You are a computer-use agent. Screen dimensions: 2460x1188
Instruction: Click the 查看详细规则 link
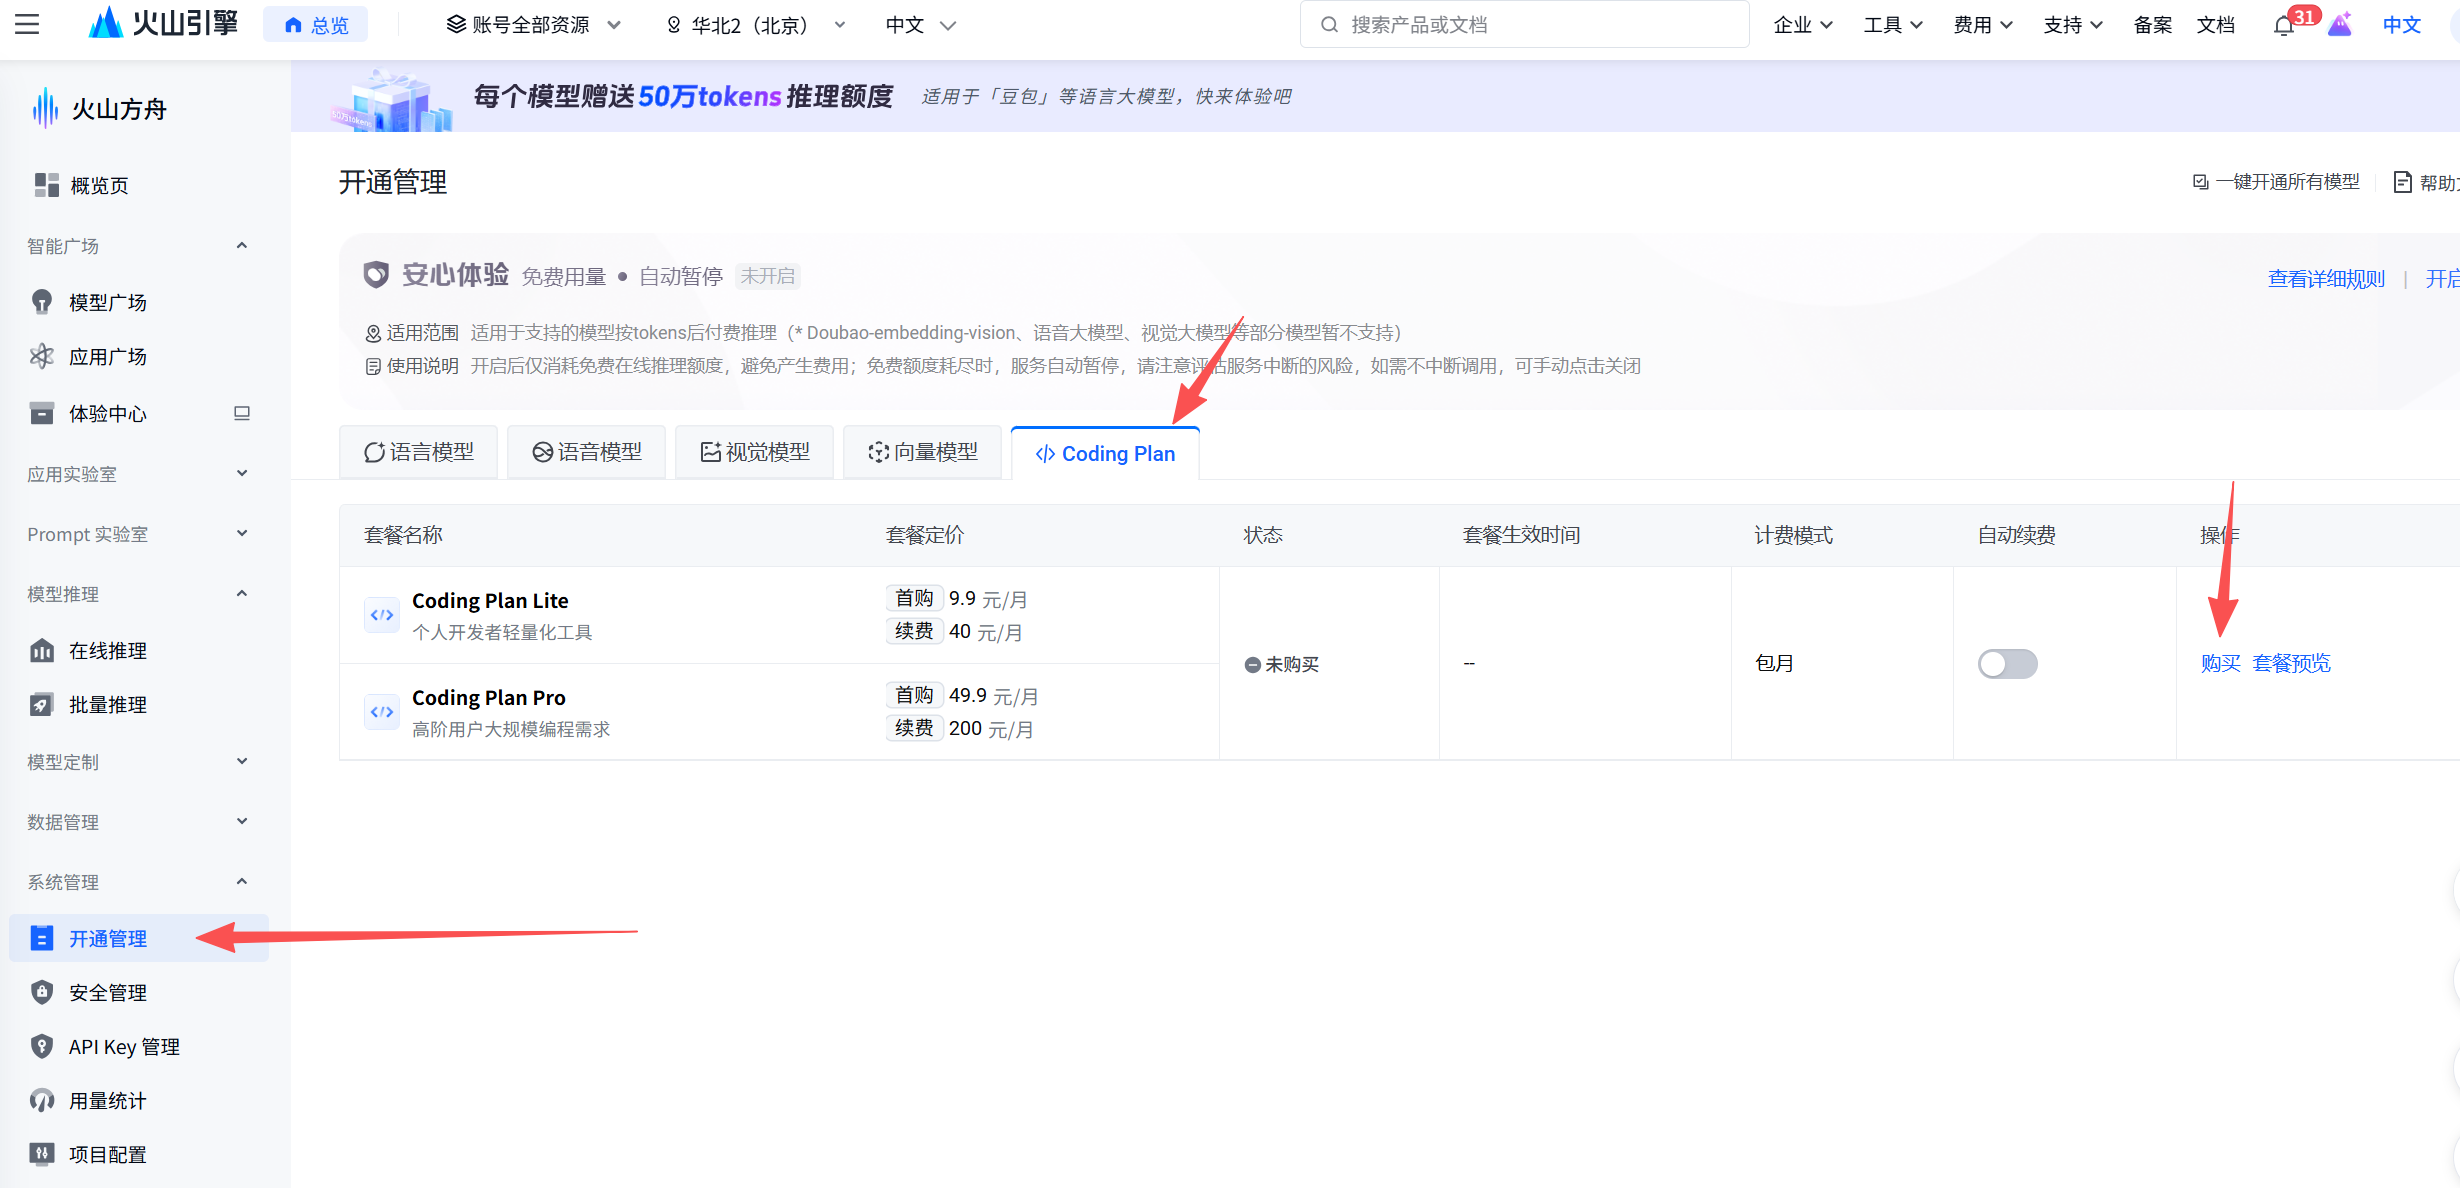[2325, 279]
